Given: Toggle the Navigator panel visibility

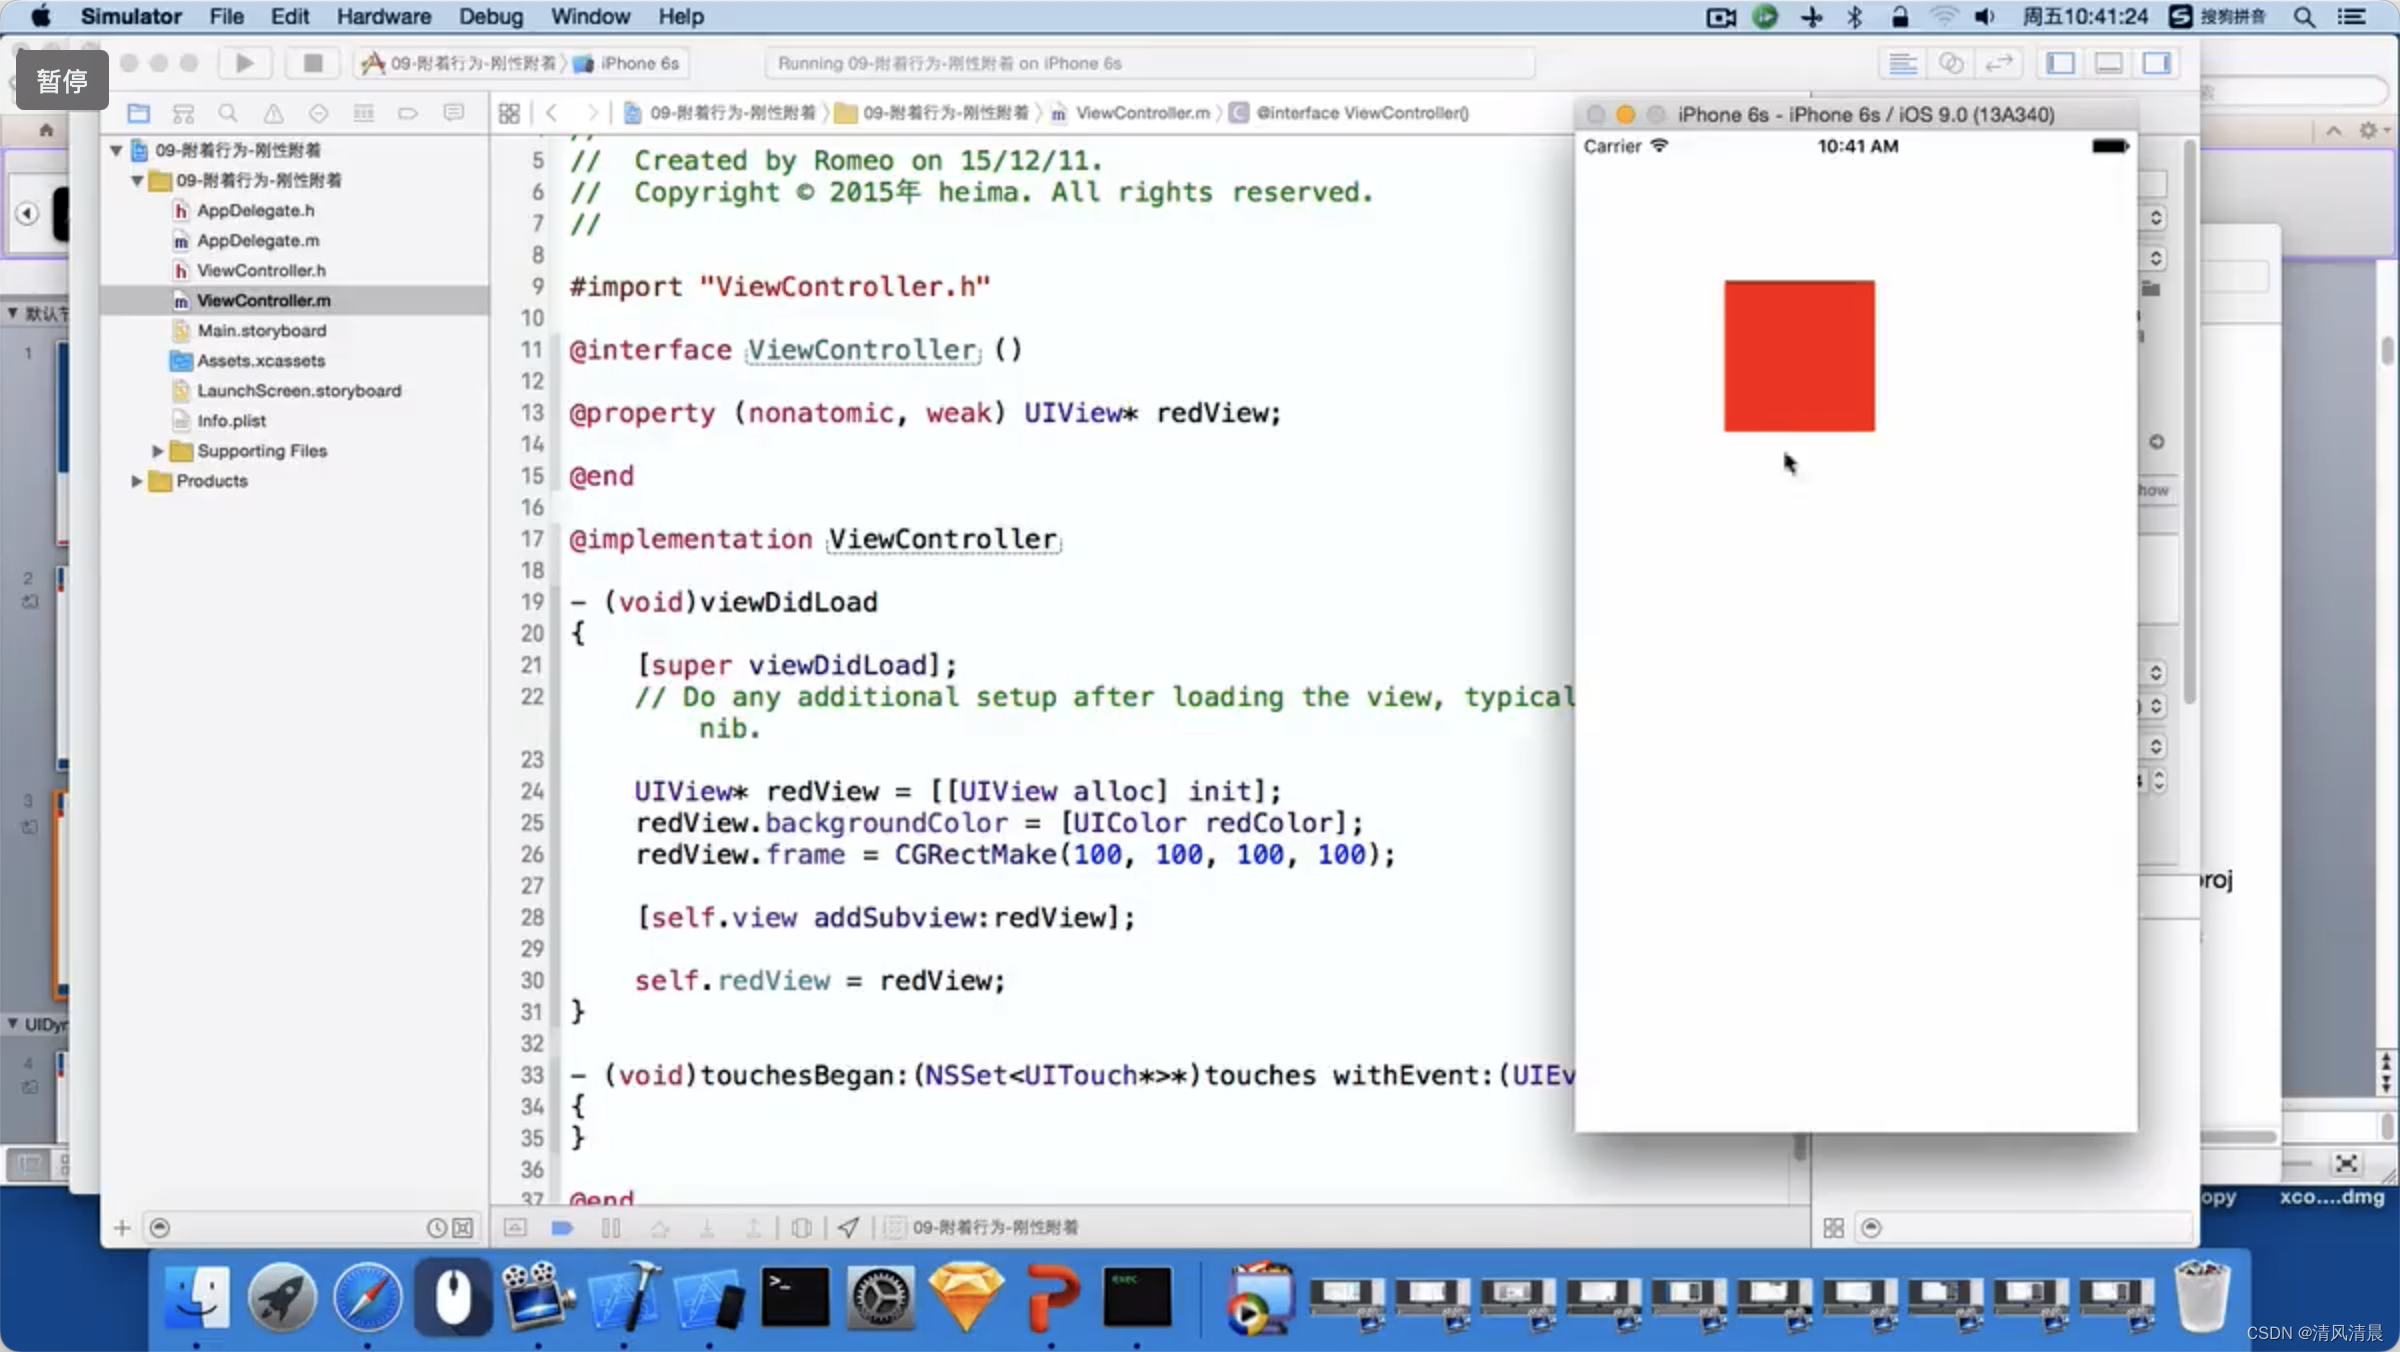Looking at the screenshot, I should point(2060,63).
